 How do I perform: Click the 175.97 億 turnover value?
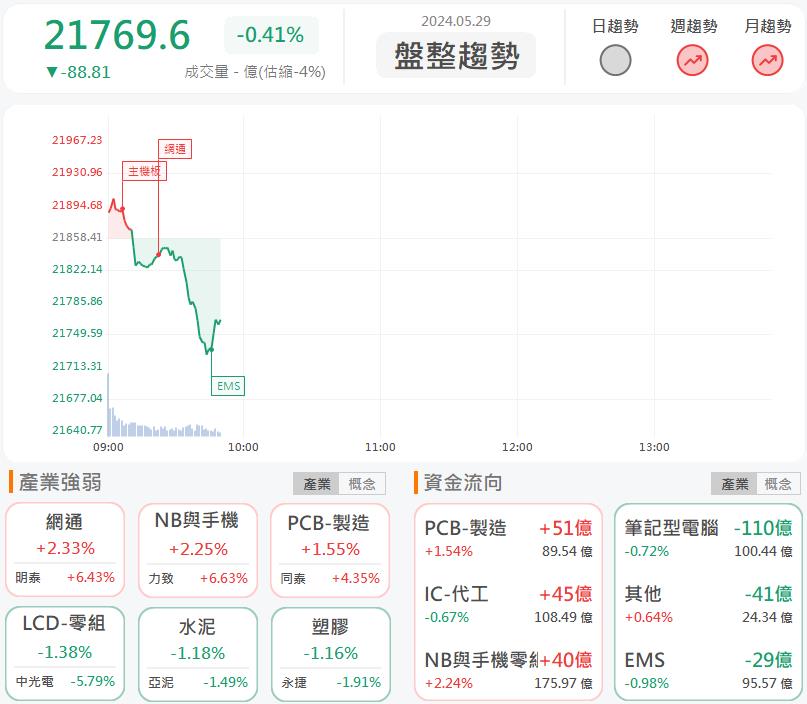coord(564,683)
